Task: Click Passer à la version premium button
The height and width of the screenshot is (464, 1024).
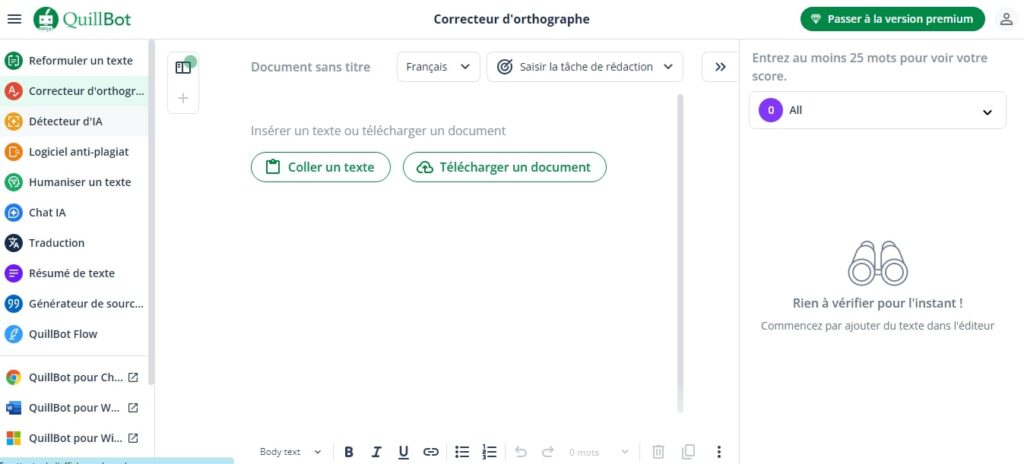Action: [x=892, y=19]
